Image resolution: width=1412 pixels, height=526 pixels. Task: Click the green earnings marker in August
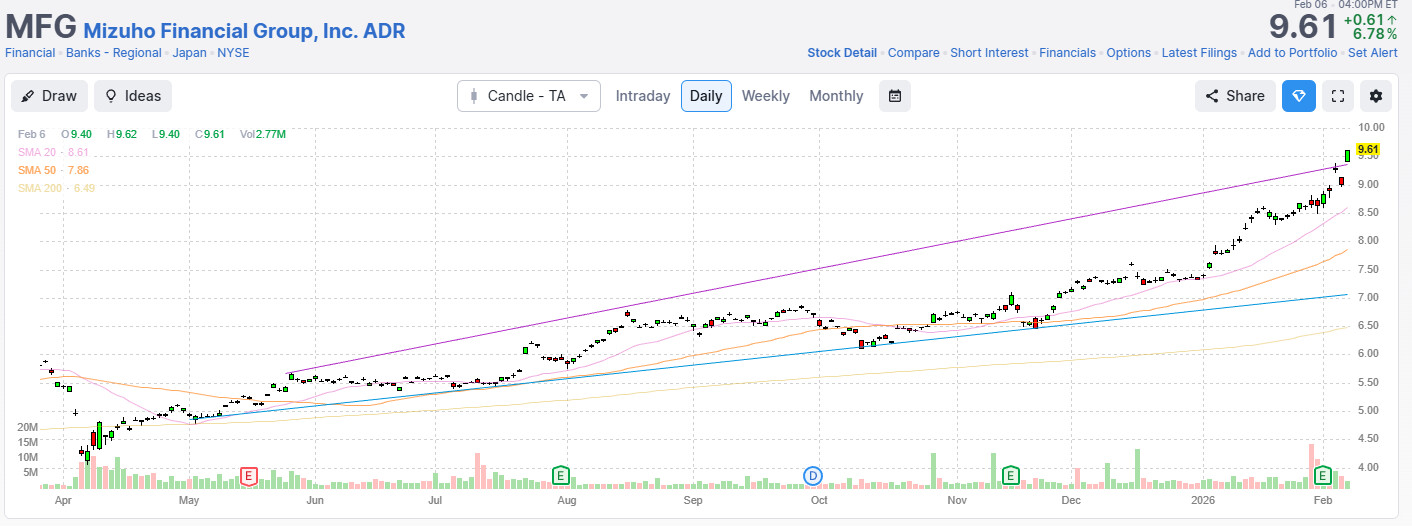pyautogui.click(x=561, y=475)
